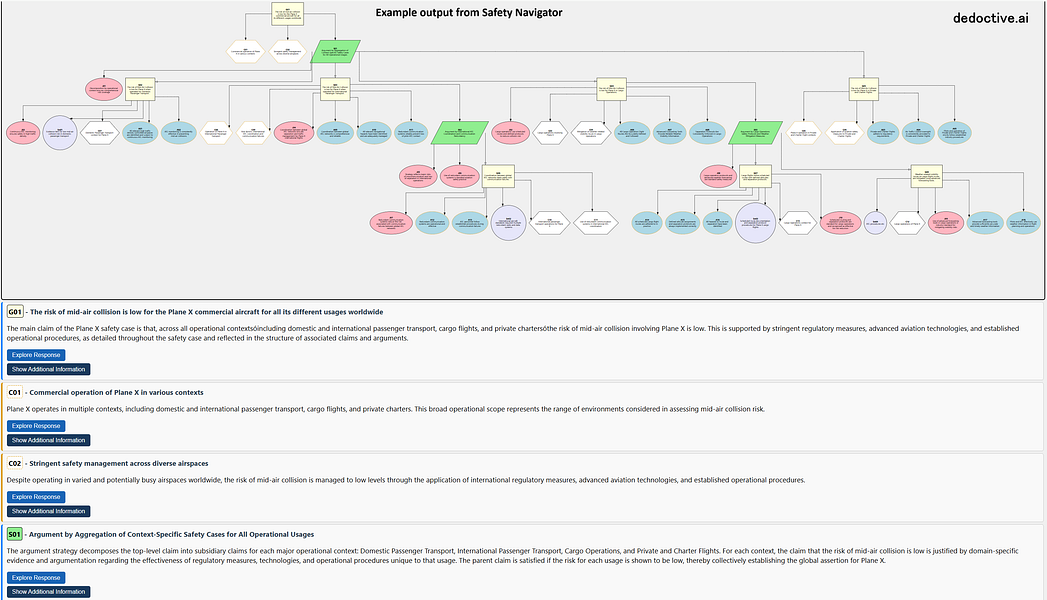Click the 'Example output from Safety Navigator' title
Viewport: 1047px width, 600px height.
pyautogui.click(x=469, y=12)
